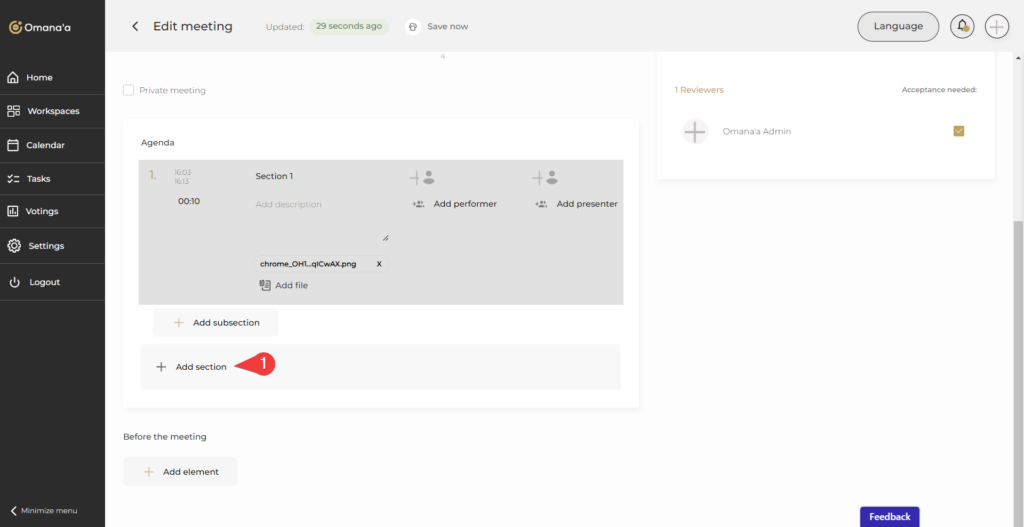This screenshot has height=527, width=1024.
Task: Open the Language selector
Action: click(x=897, y=27)
